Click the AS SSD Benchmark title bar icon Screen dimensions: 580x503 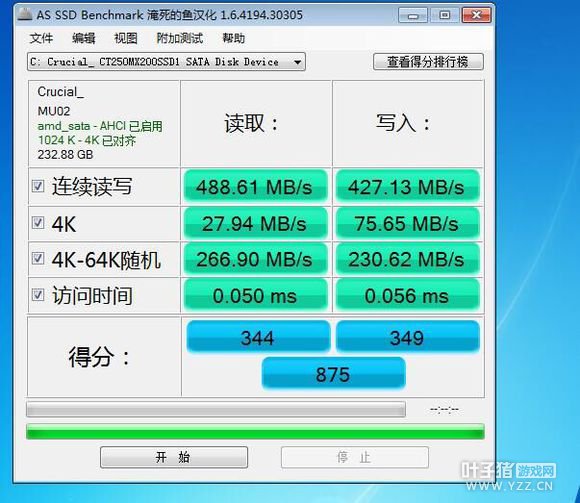pyautogui.click(x=25, y=14)
